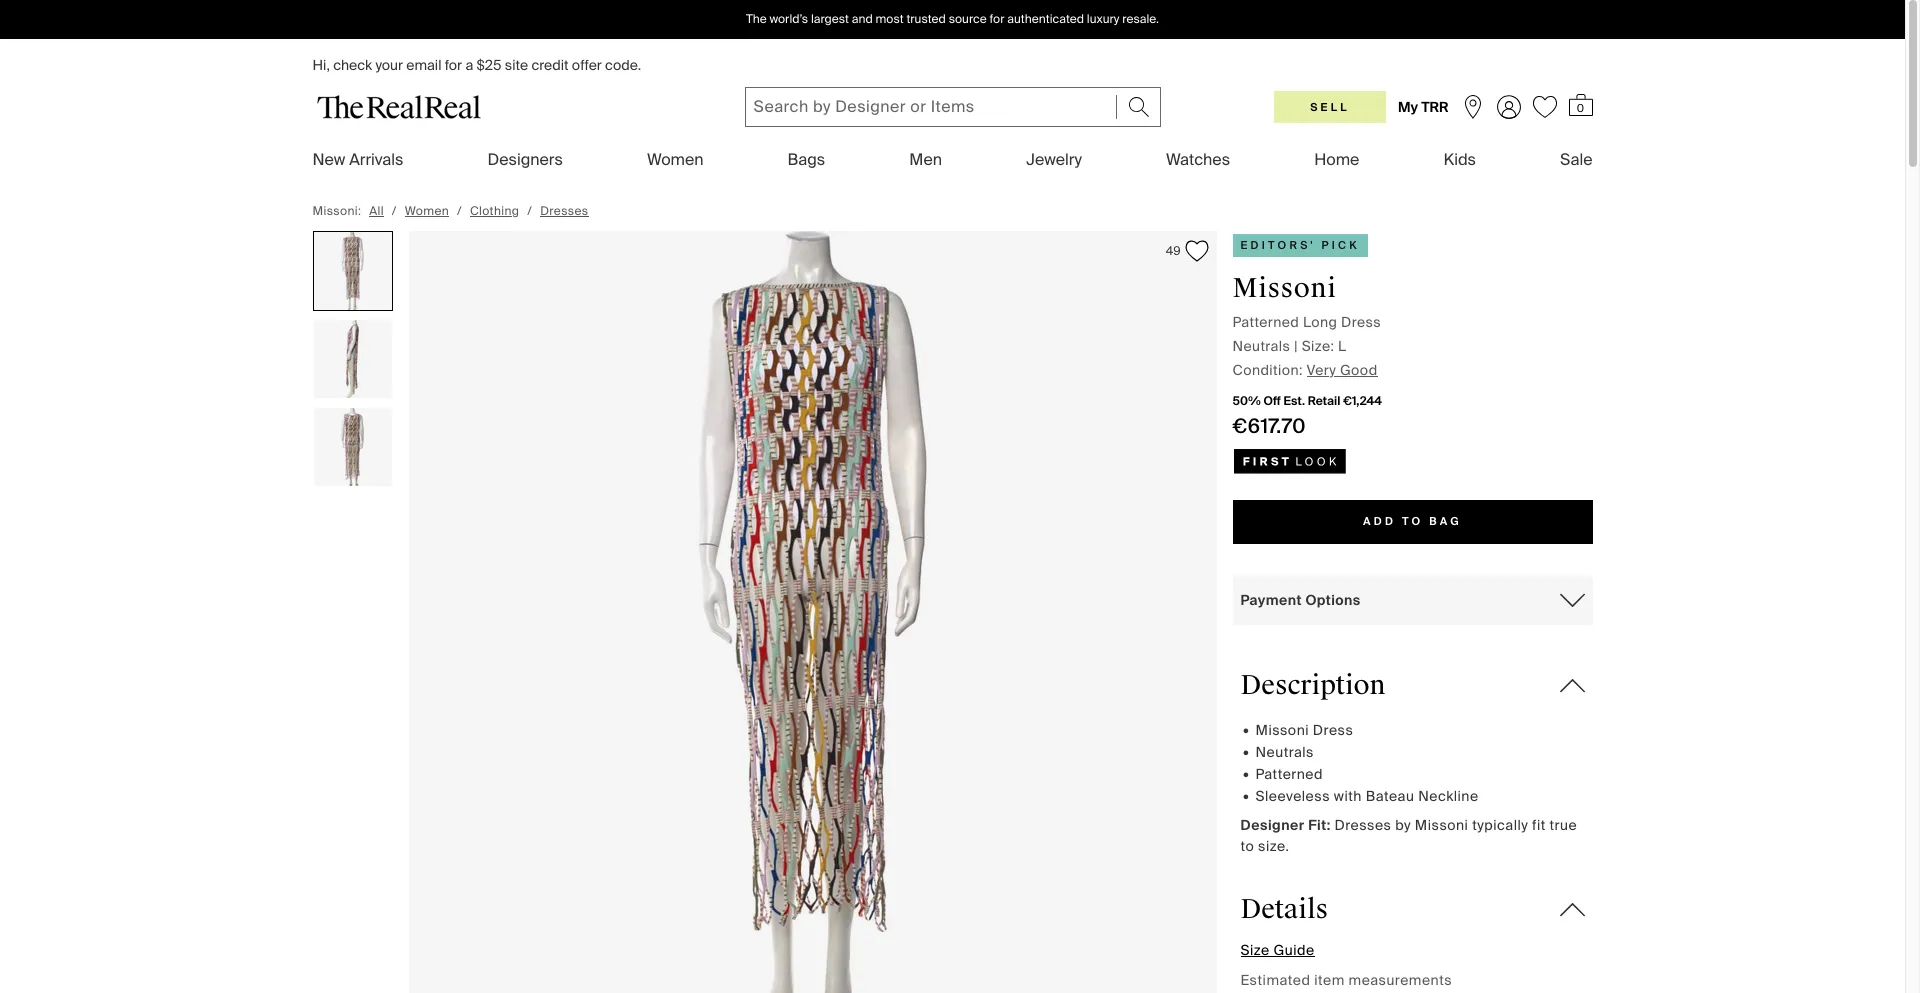Open Watches menu
This screenshot has height=993, width=1920.
click(x=1198, y=159)
